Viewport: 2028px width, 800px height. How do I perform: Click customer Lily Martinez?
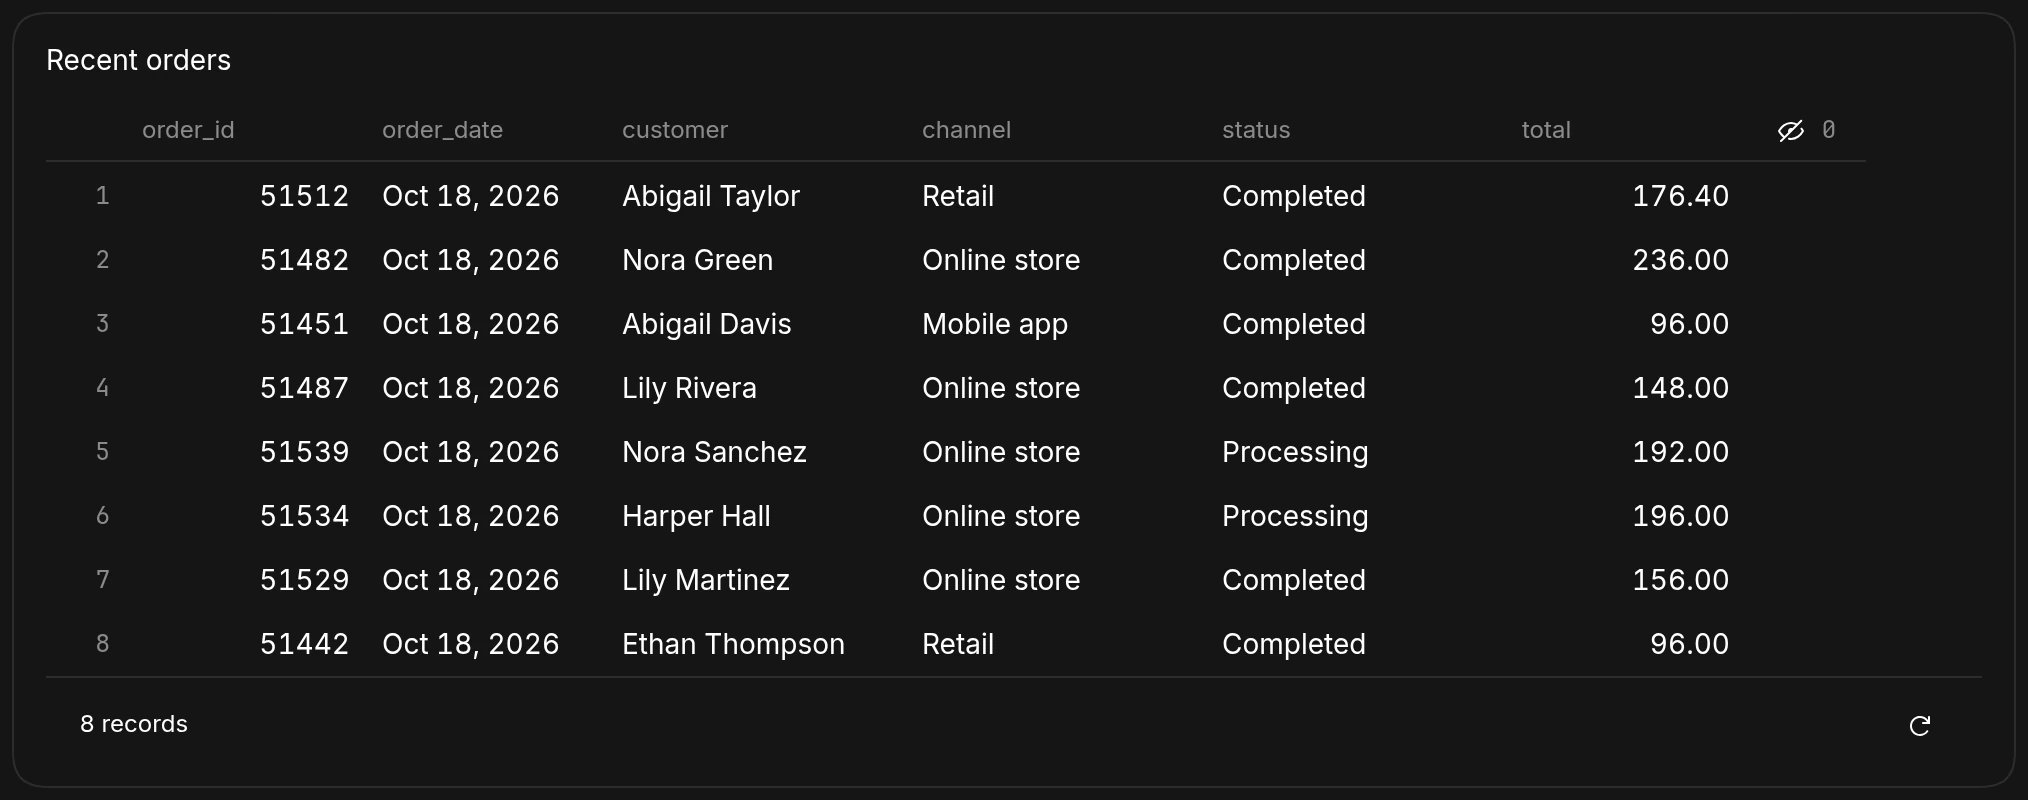click(706, 580)
